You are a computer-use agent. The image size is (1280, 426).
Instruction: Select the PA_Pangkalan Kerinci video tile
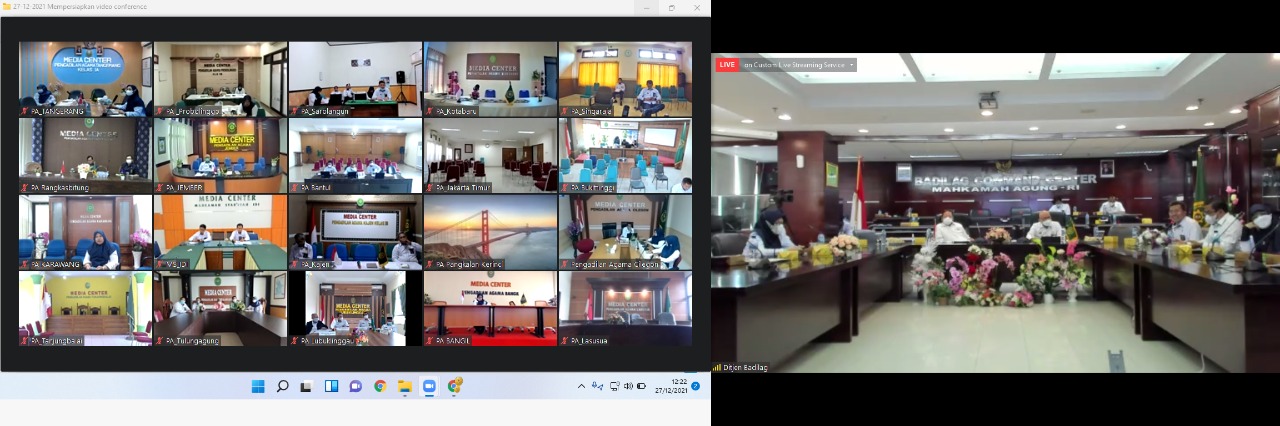click(x=490, y=232)
